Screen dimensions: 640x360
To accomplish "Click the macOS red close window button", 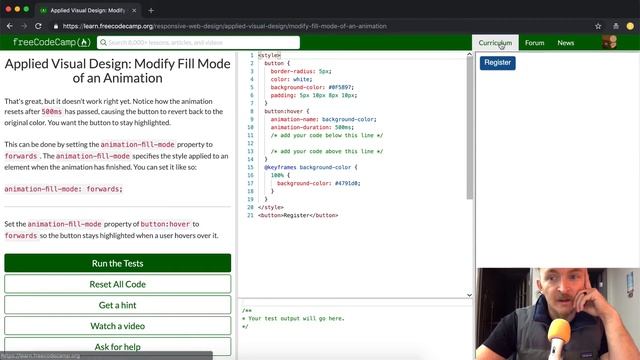I will (x=8, y=9).
